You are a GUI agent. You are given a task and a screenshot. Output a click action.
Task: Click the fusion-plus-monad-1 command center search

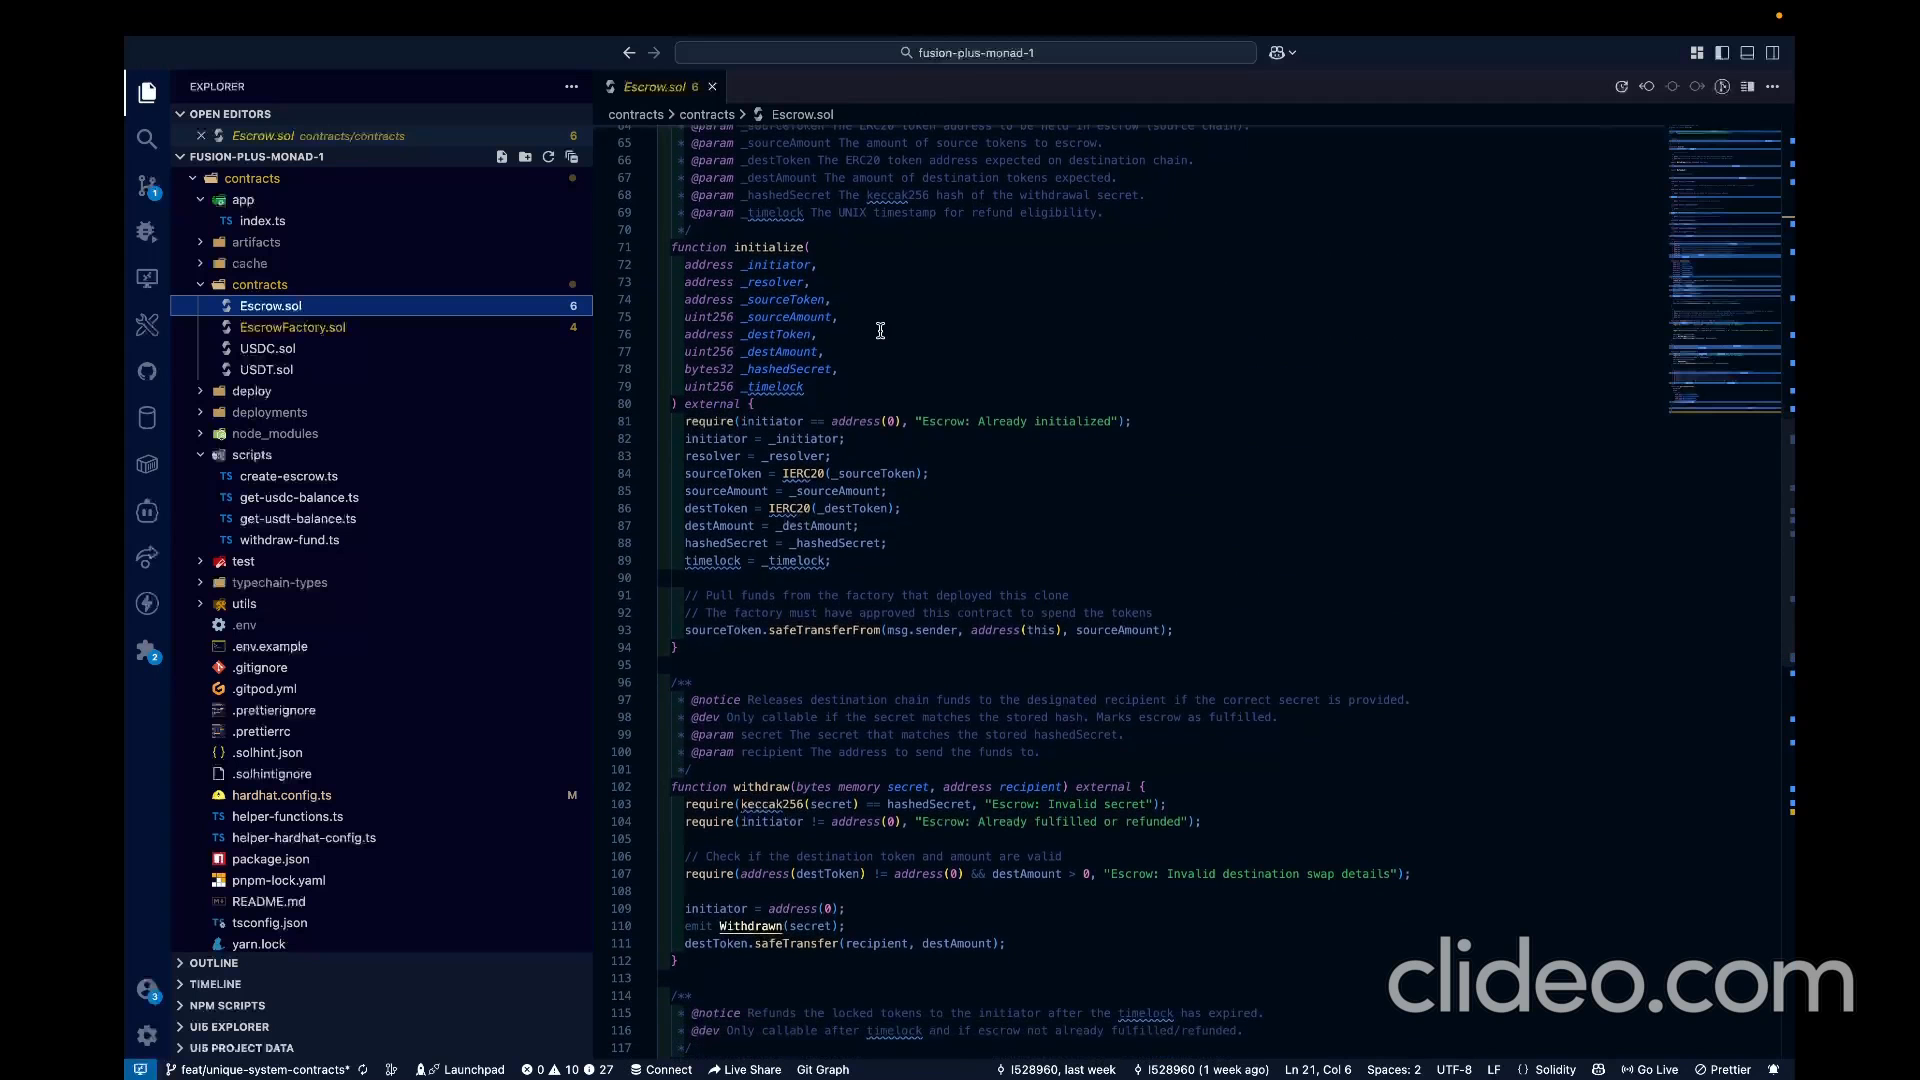click(965, 53)
